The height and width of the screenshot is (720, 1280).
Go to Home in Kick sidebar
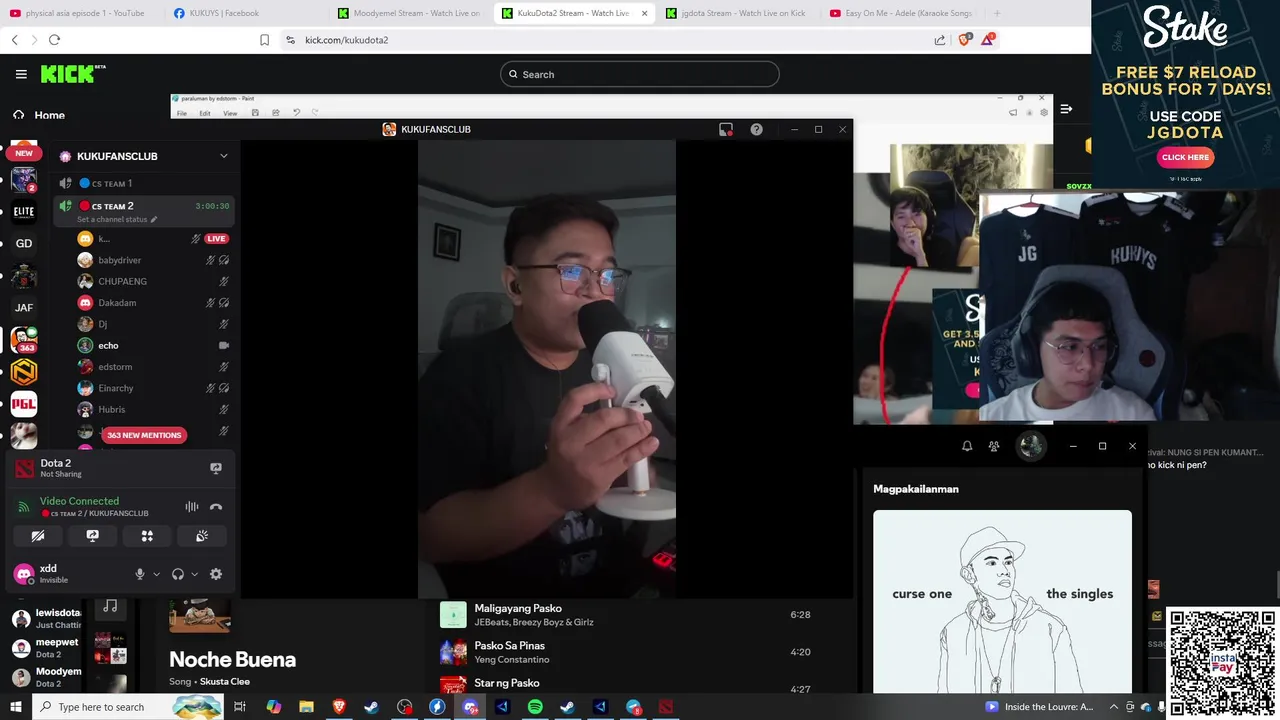[38, 115]
